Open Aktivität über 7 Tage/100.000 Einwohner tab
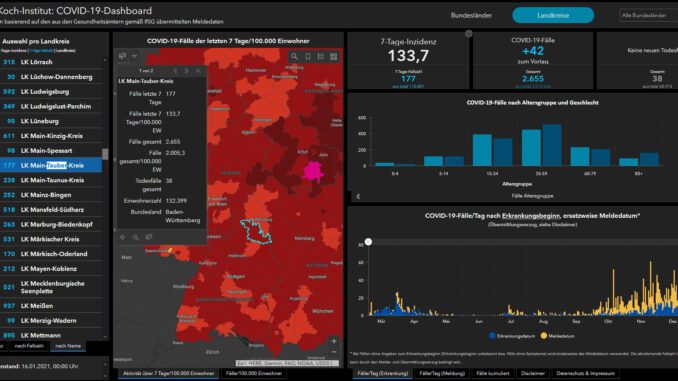 tap(169, 373)
